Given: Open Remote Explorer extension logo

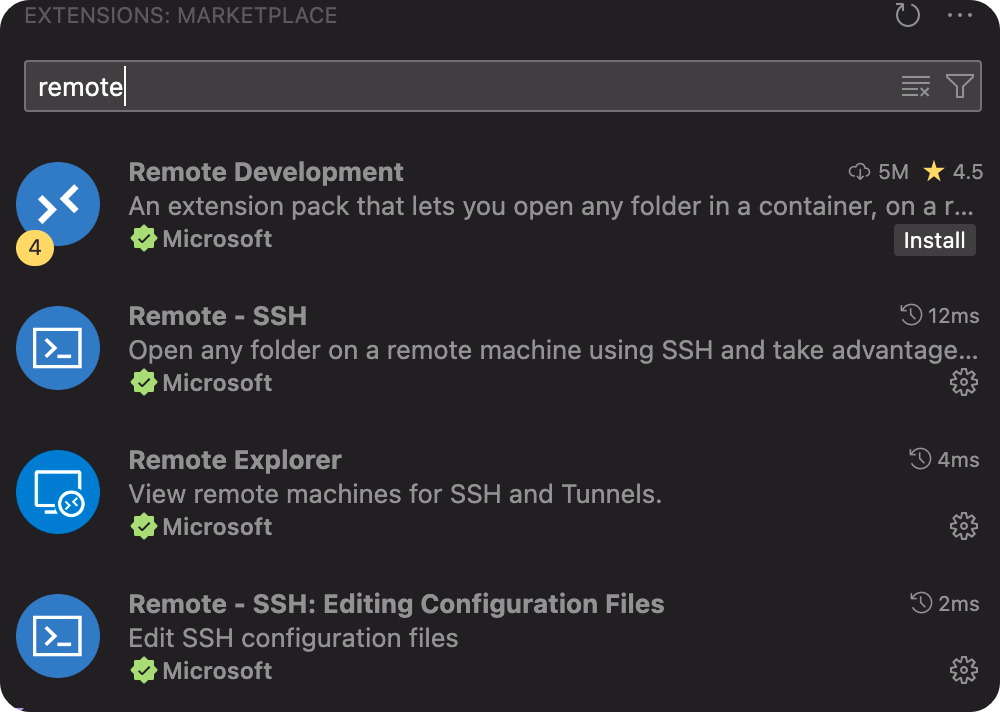Looking at the screenshot, I should [x=58, y=492].
